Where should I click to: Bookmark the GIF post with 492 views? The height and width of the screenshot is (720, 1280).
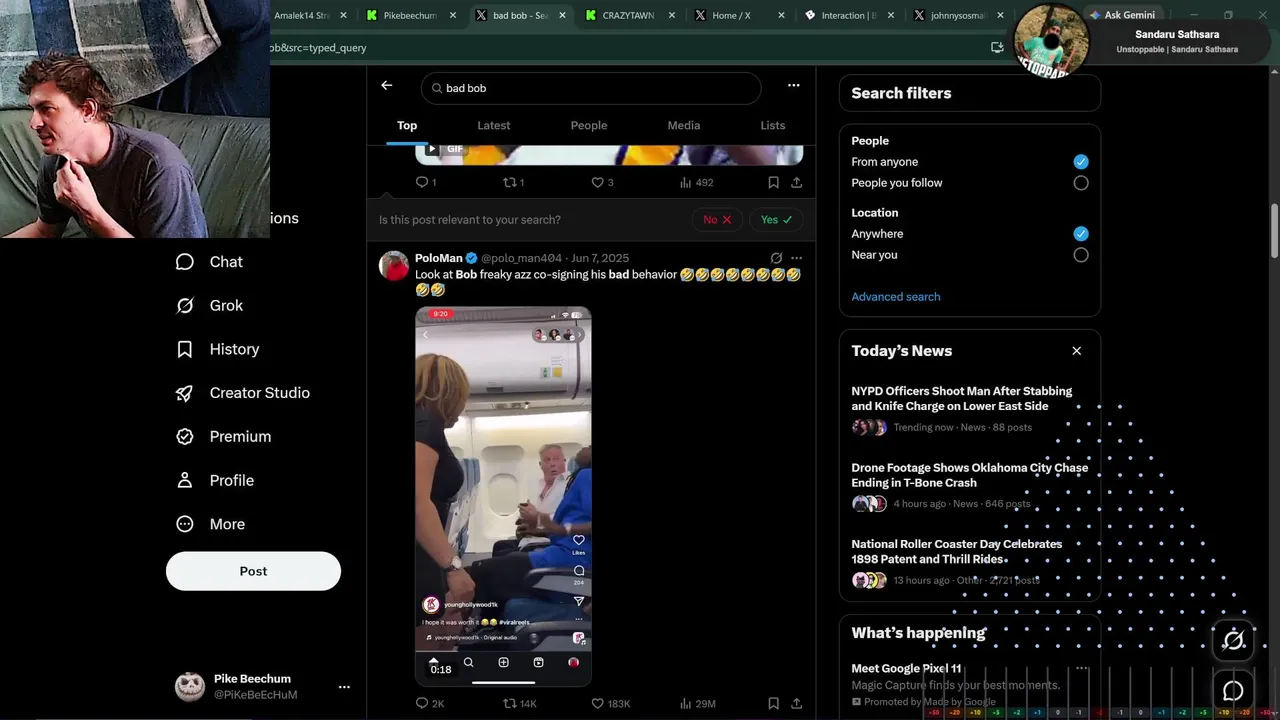point(773,182)
